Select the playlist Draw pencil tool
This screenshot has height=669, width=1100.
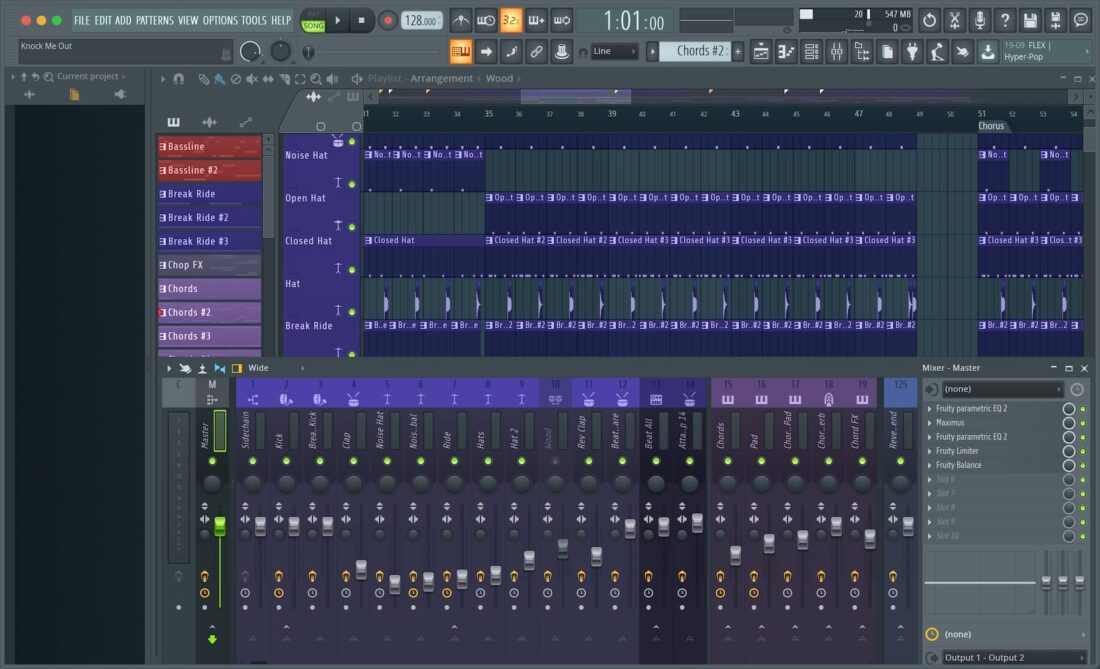[203, 79]
